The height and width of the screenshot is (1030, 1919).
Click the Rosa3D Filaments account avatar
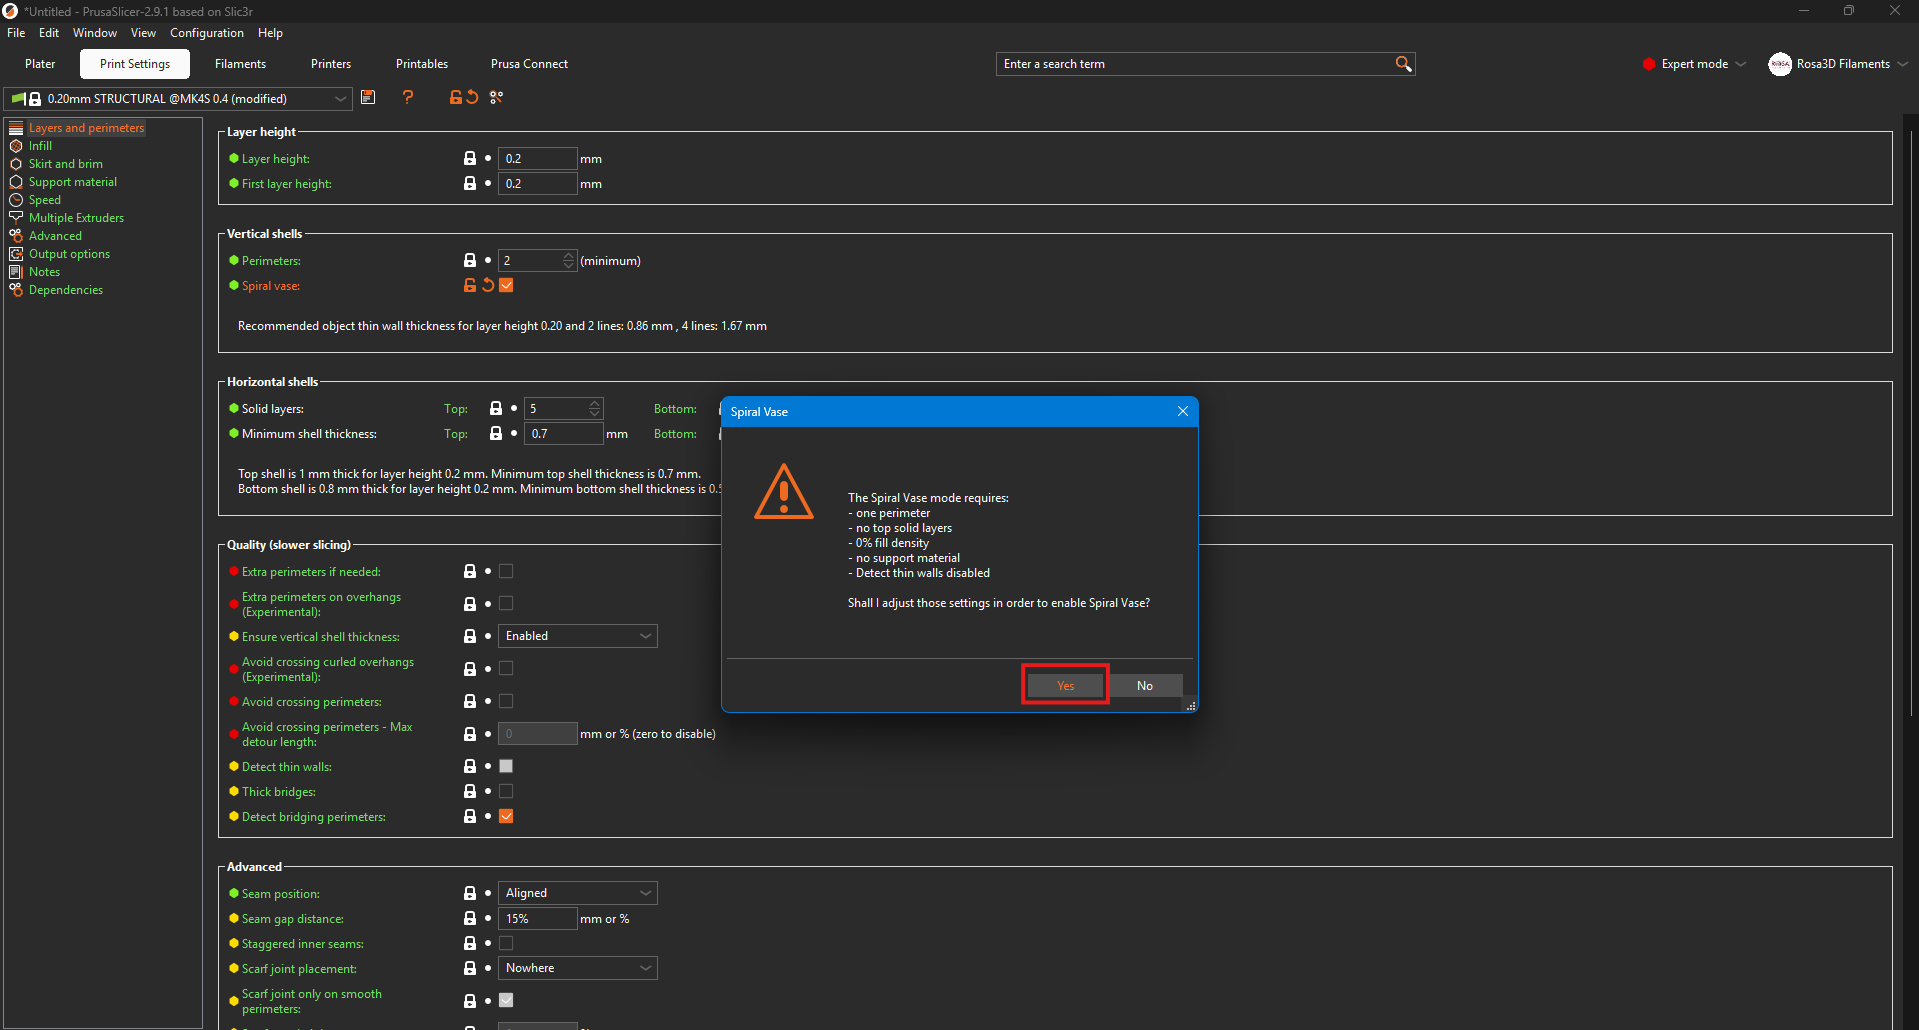1780,64
